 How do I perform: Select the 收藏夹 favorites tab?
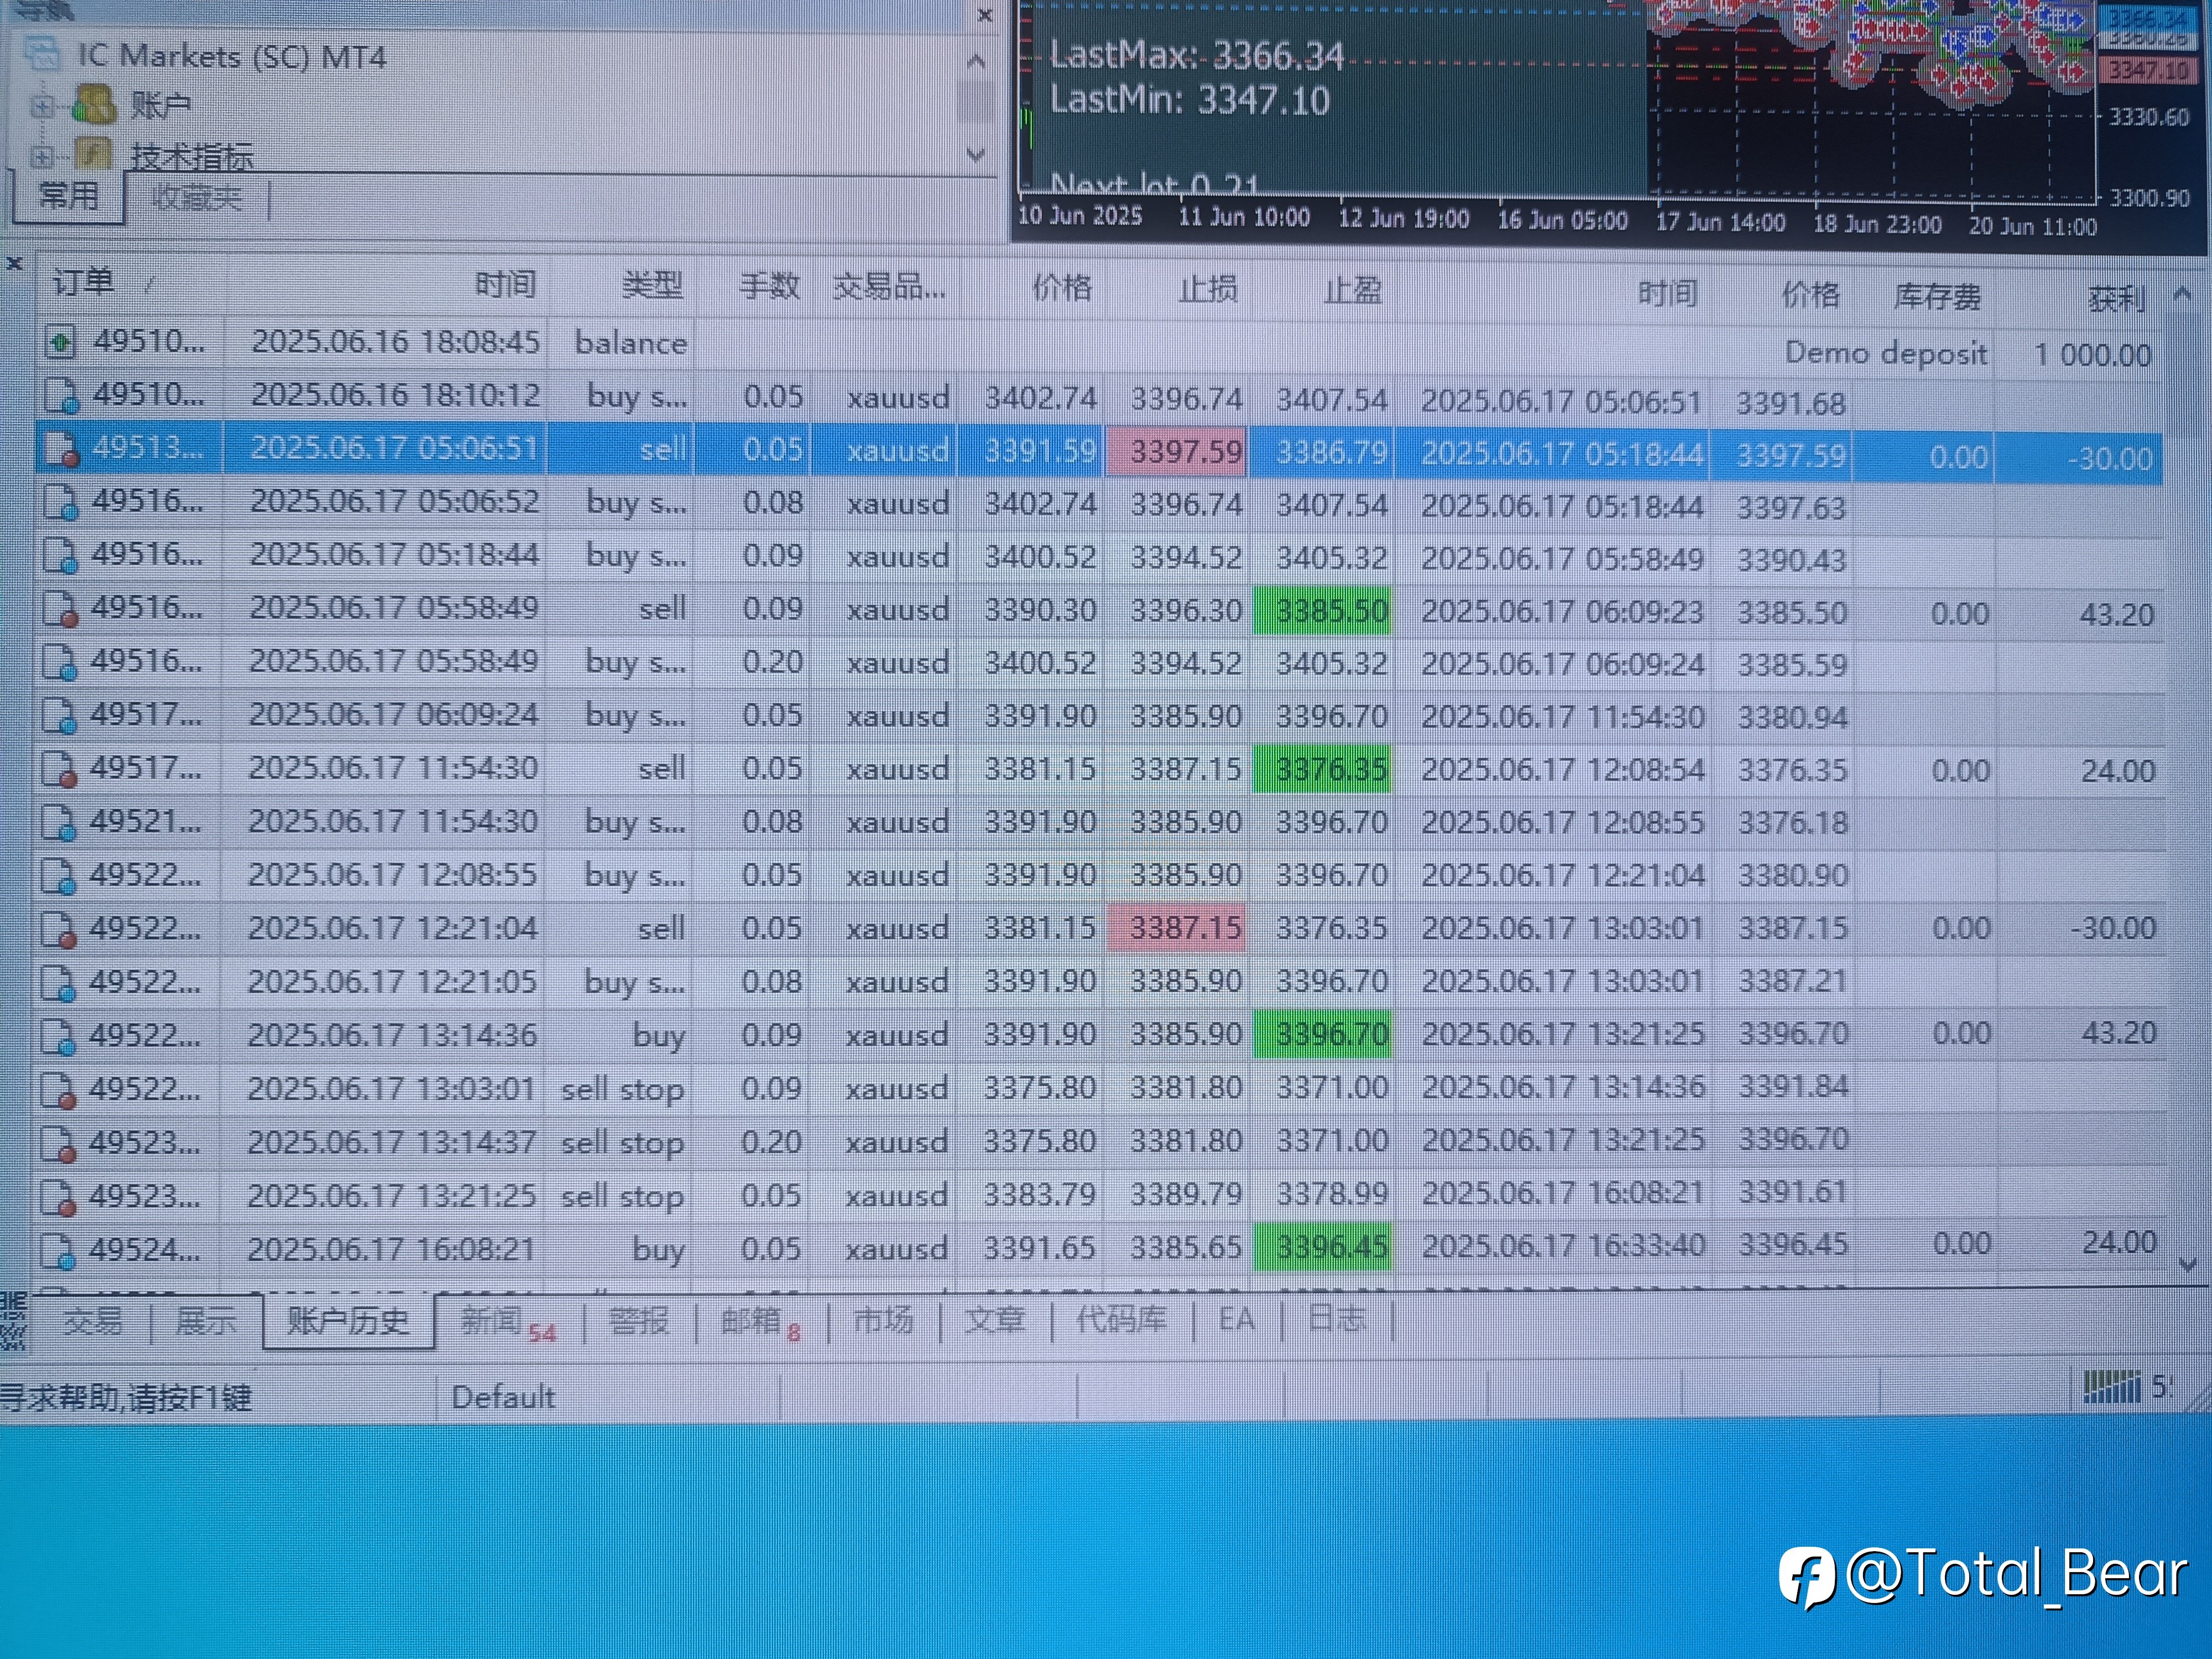point(197,197)
